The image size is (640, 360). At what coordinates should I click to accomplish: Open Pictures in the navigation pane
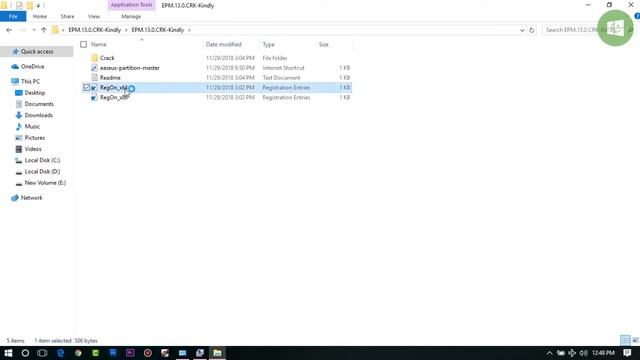coord(35,138)
